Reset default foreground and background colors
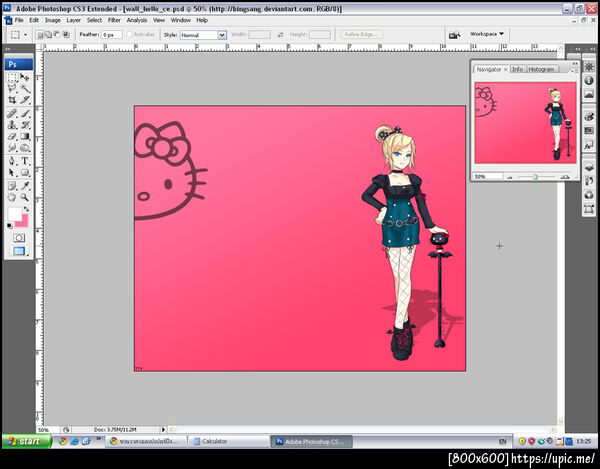Image resolution: width=600 pixels, height=469 pixels. coord(10,226)
